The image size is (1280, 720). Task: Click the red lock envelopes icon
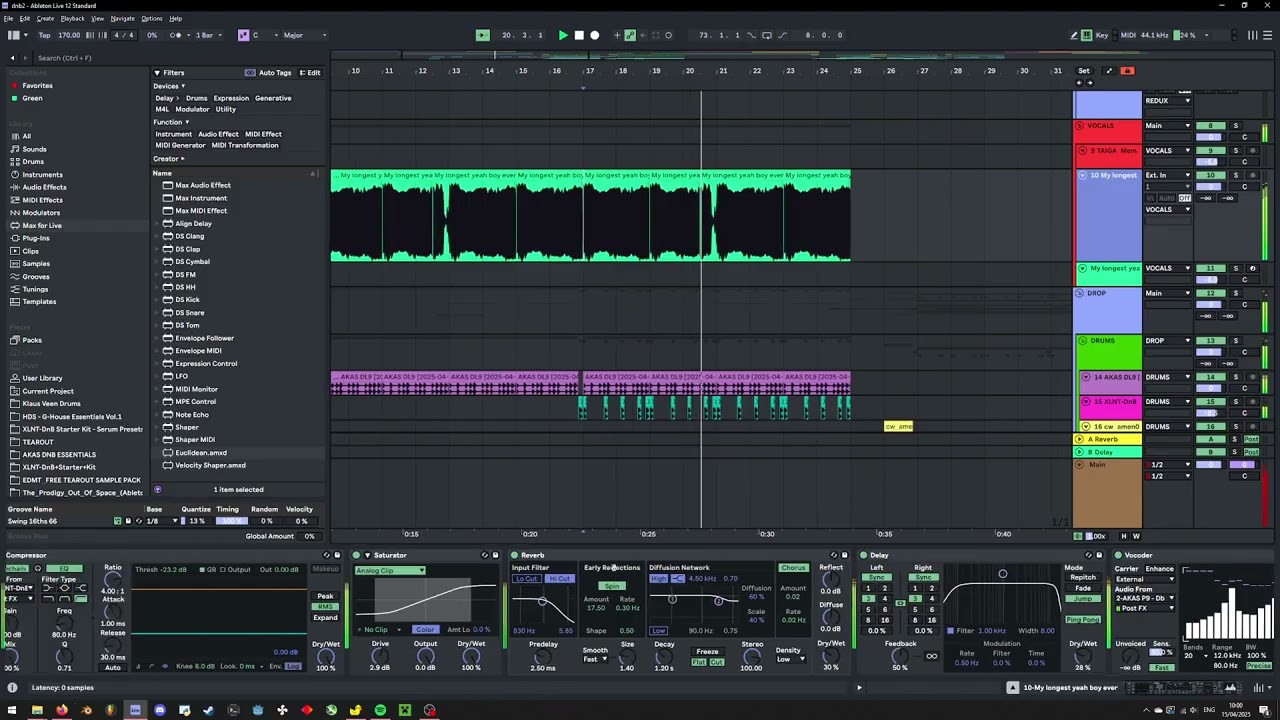[1127, 71]
